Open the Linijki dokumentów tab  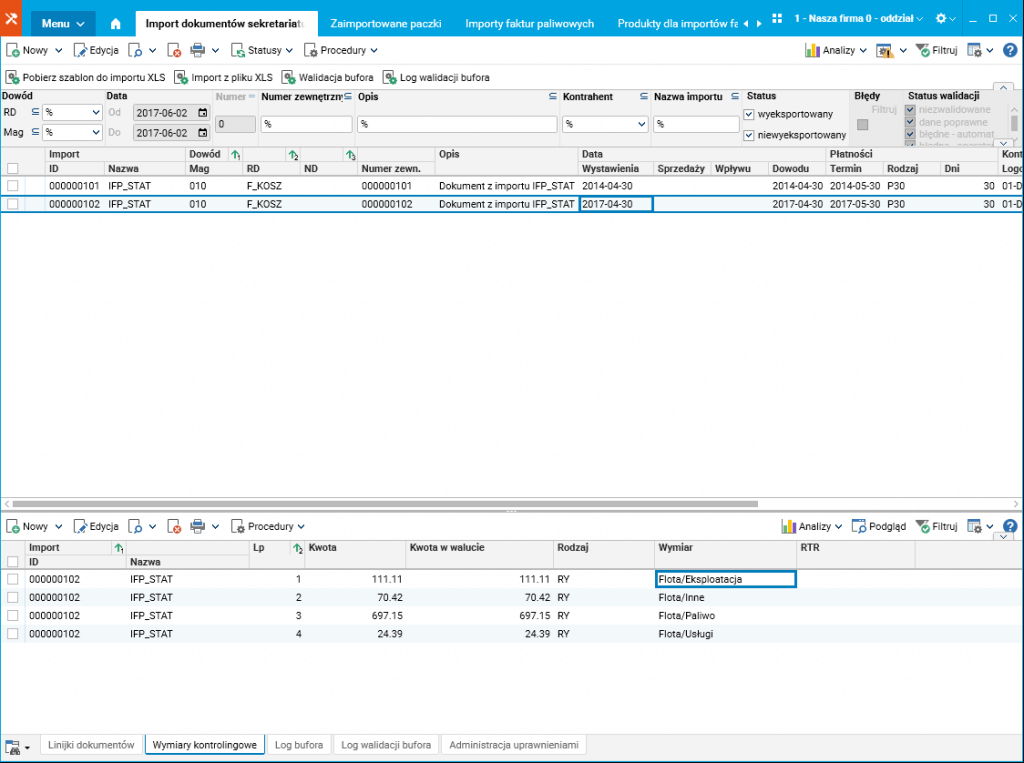[x=91, y=745]
